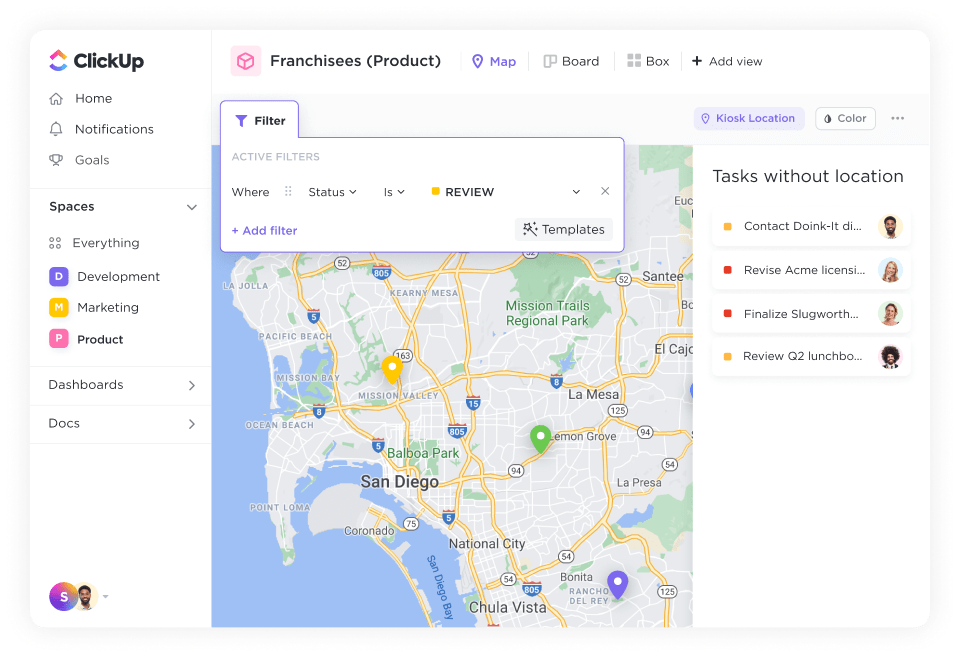
Task: Click the Tasks without location heading
Action: tap(808, 176)
